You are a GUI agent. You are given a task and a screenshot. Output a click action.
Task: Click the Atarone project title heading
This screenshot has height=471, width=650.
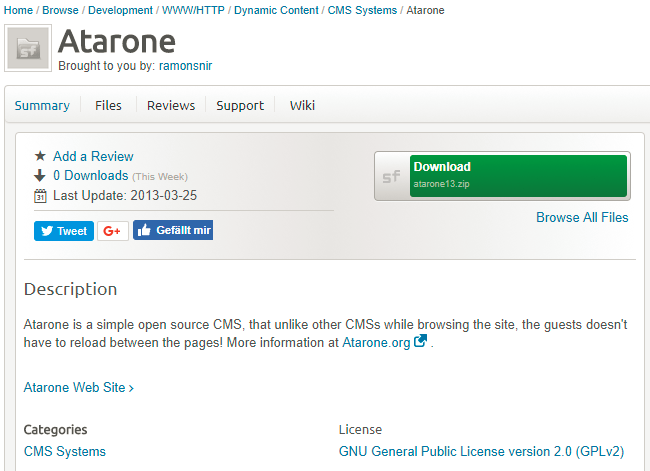tap(117, 41)
